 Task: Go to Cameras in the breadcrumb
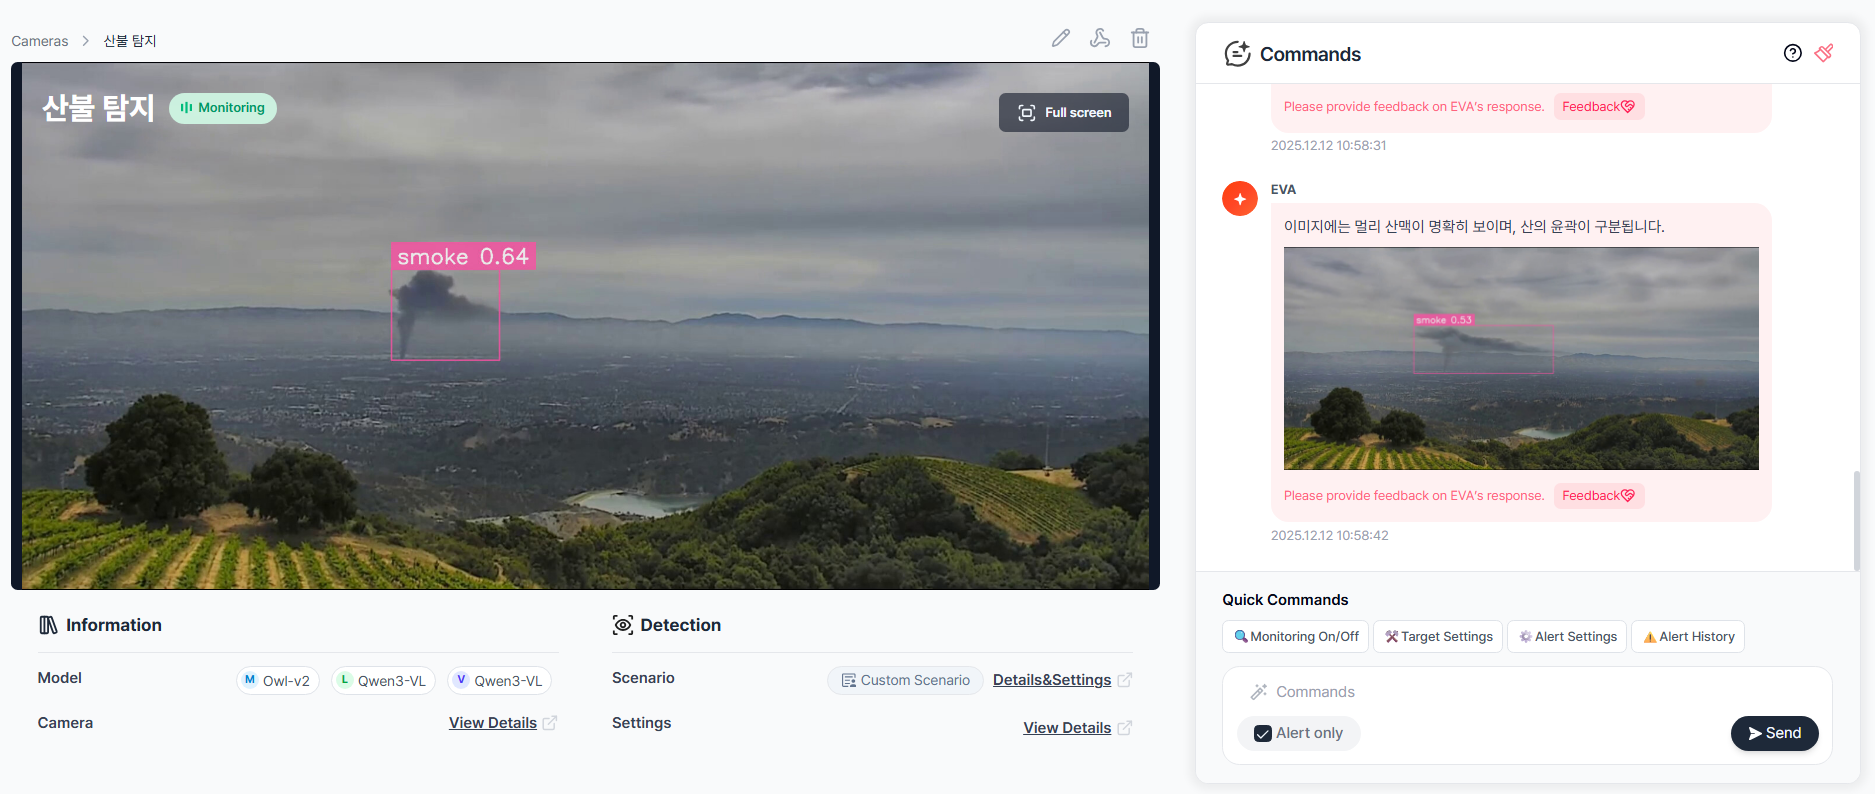[x=40, y=41]
